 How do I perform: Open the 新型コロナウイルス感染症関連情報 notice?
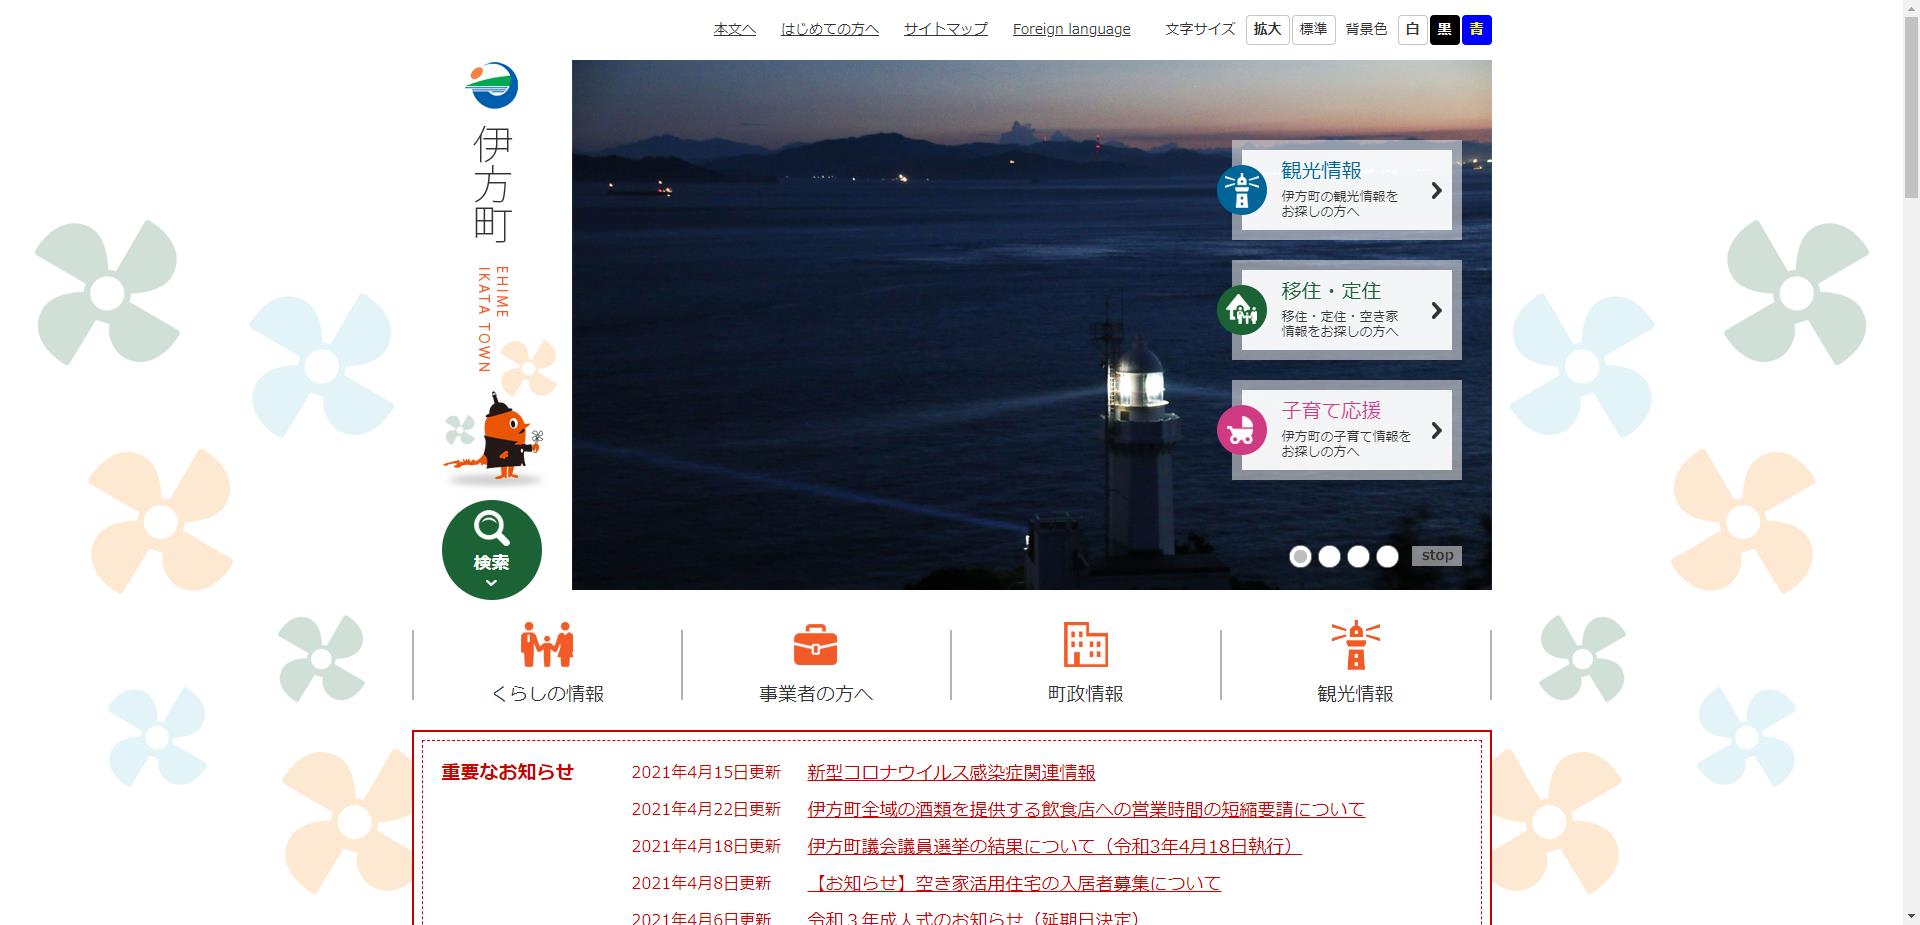click(x=950, y=773)
